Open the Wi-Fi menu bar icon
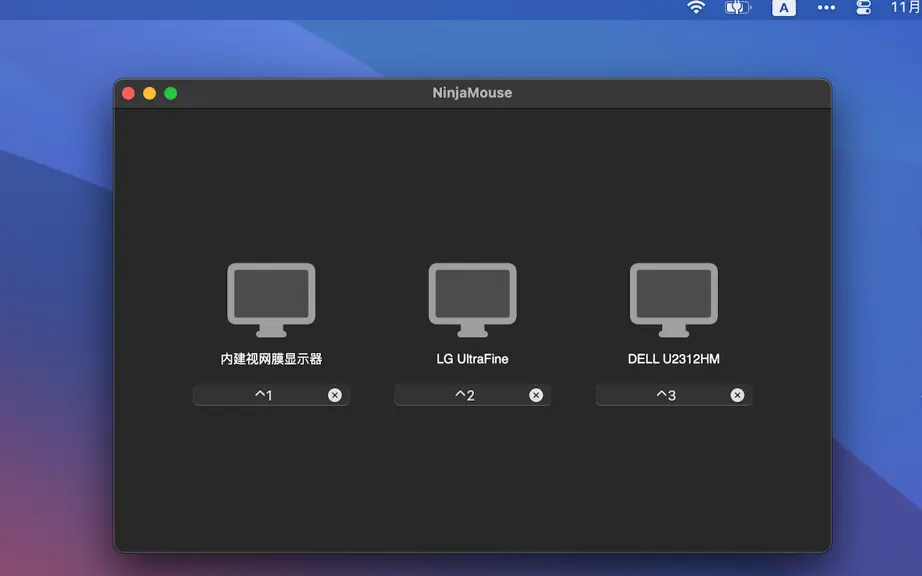The height and width of the screenshot is (576, 922). pos(696,8)
